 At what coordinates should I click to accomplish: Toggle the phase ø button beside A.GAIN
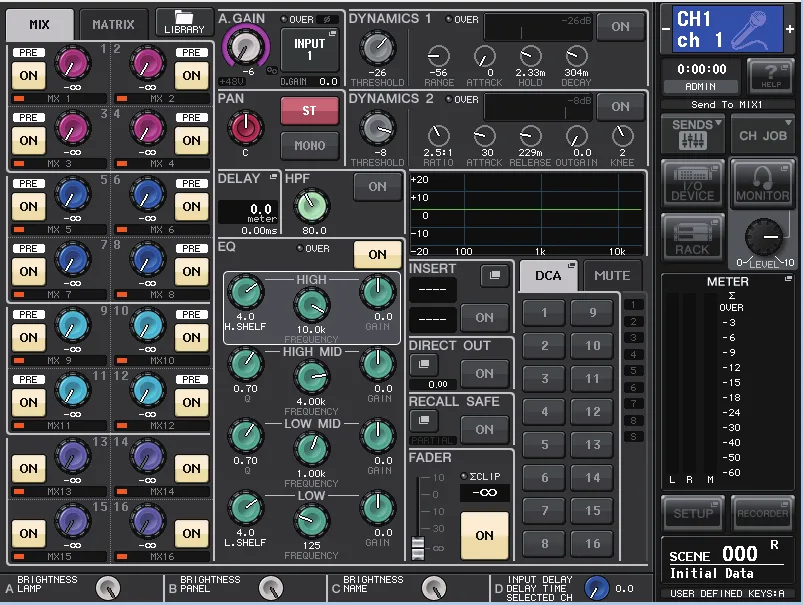pos(327,19)
